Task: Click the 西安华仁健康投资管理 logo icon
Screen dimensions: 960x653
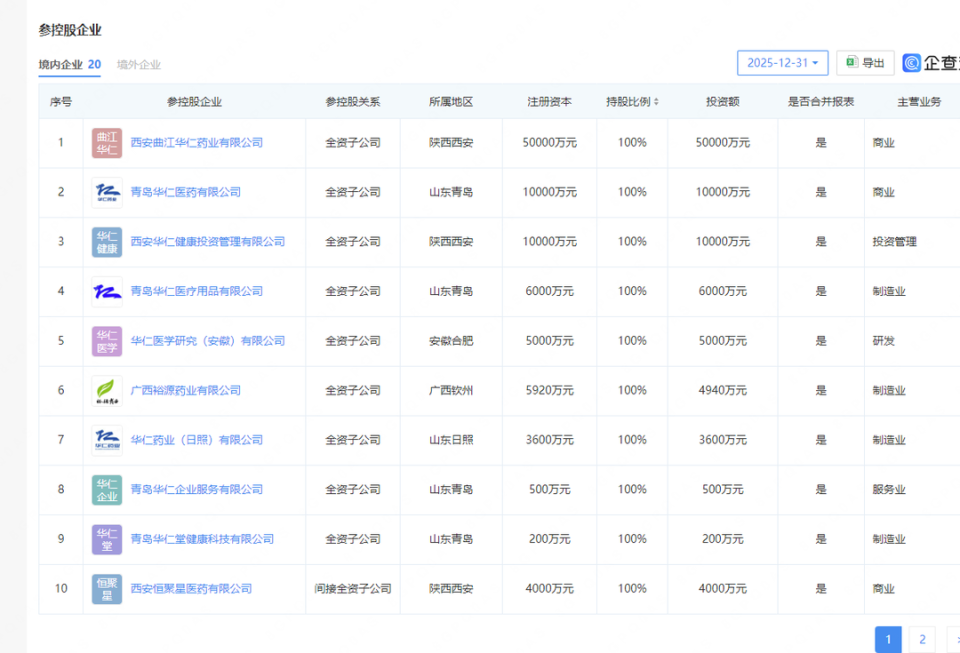Action: [107, 242]
